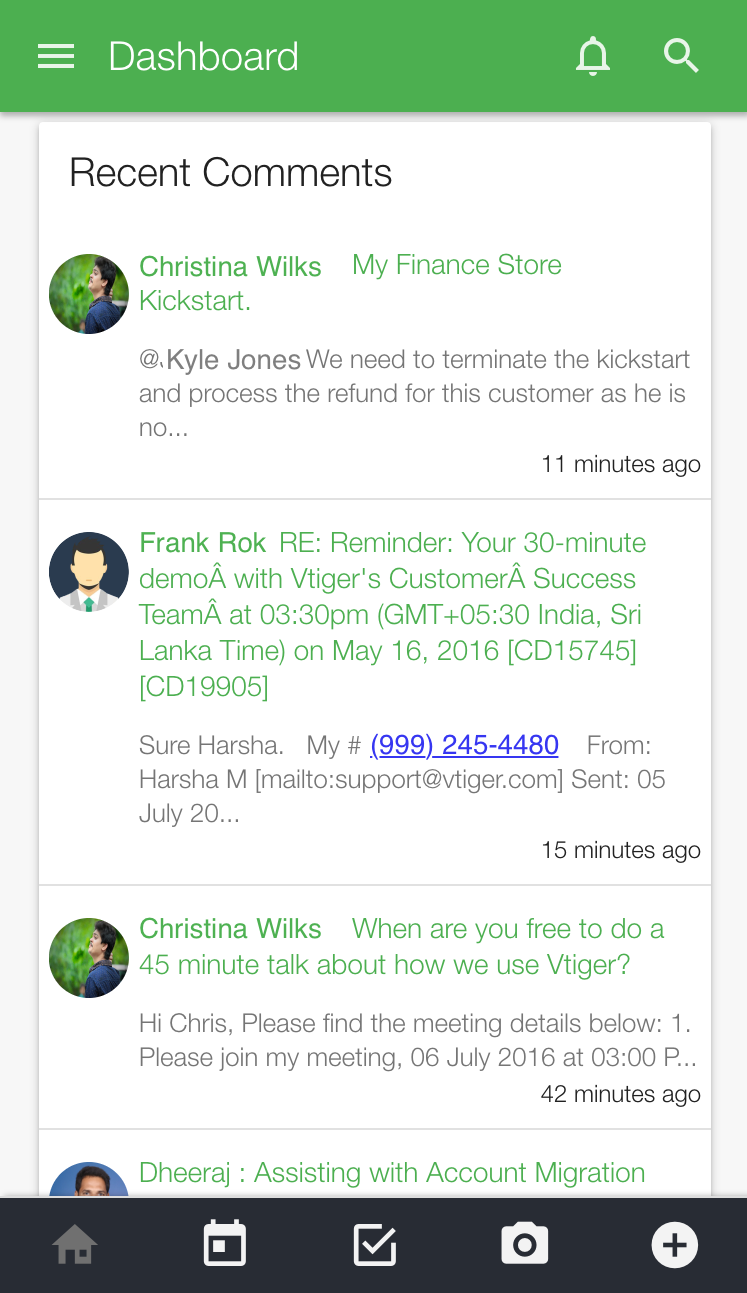Open the hamburger navigation menu
747x1293 pixels.
tap(56, 57)
